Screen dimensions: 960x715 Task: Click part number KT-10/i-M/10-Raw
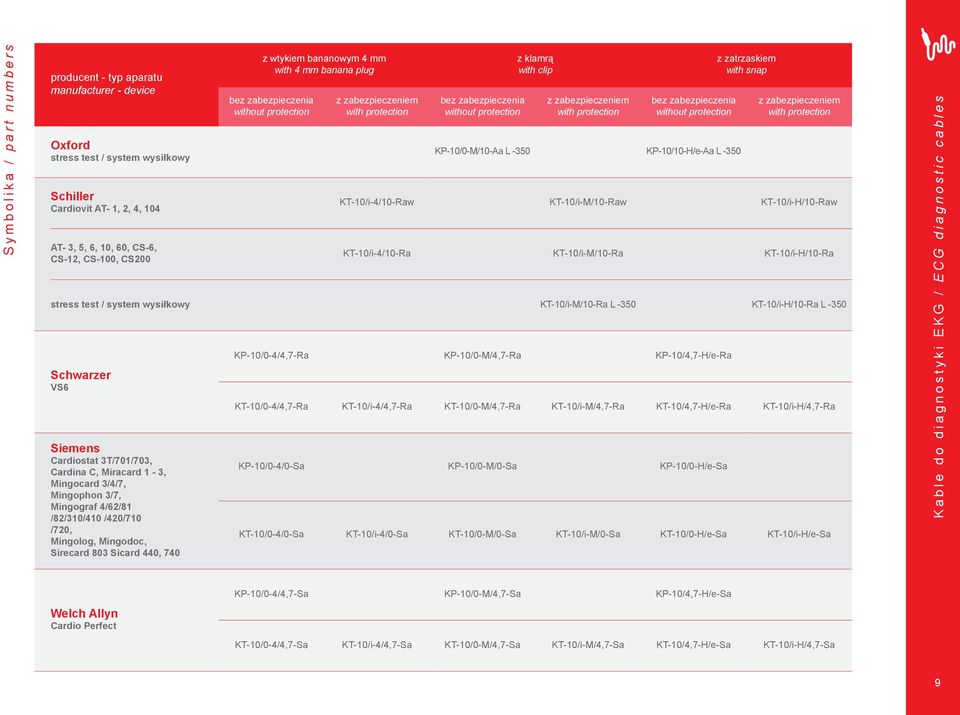click(x=588, y=202)
